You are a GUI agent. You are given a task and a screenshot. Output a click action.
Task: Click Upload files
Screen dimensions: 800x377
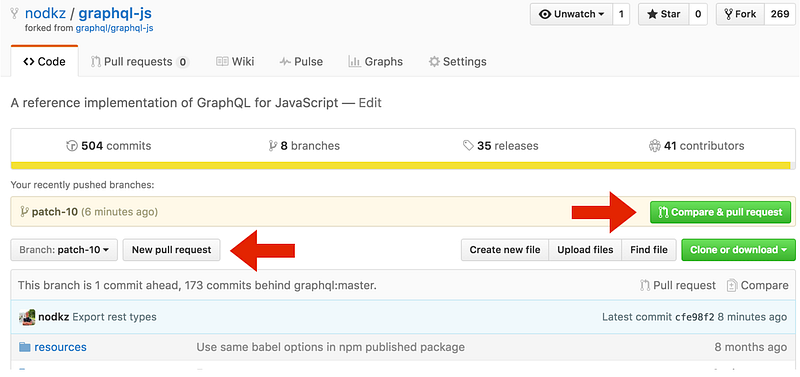point(585,250)
